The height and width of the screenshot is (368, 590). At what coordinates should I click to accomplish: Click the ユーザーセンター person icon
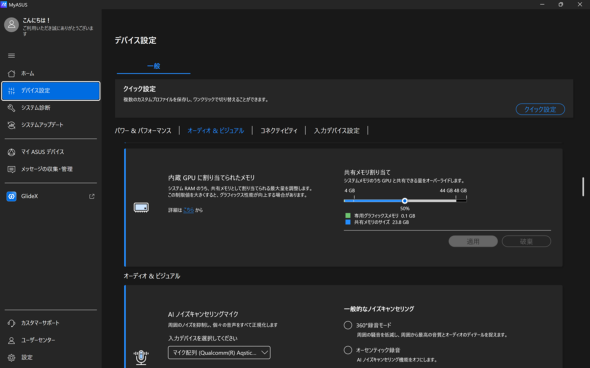tap(11, 341)
